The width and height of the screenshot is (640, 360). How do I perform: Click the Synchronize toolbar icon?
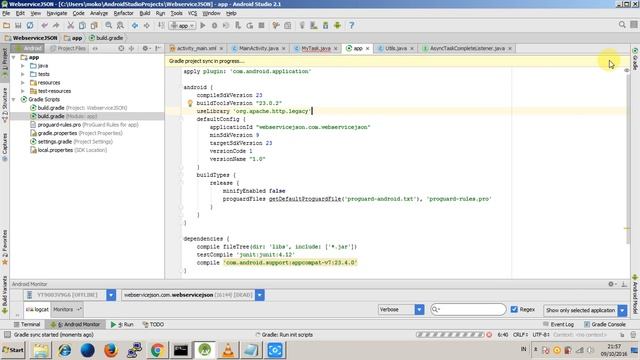tap(30, 25)
